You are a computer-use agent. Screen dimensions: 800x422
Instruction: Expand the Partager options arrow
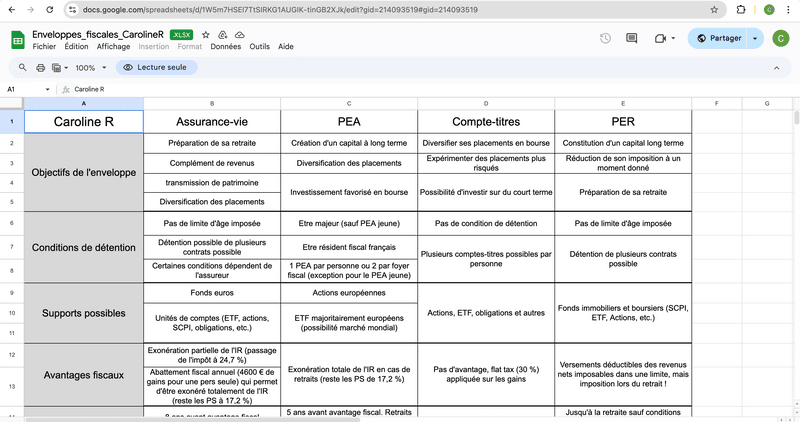[755, 38]
